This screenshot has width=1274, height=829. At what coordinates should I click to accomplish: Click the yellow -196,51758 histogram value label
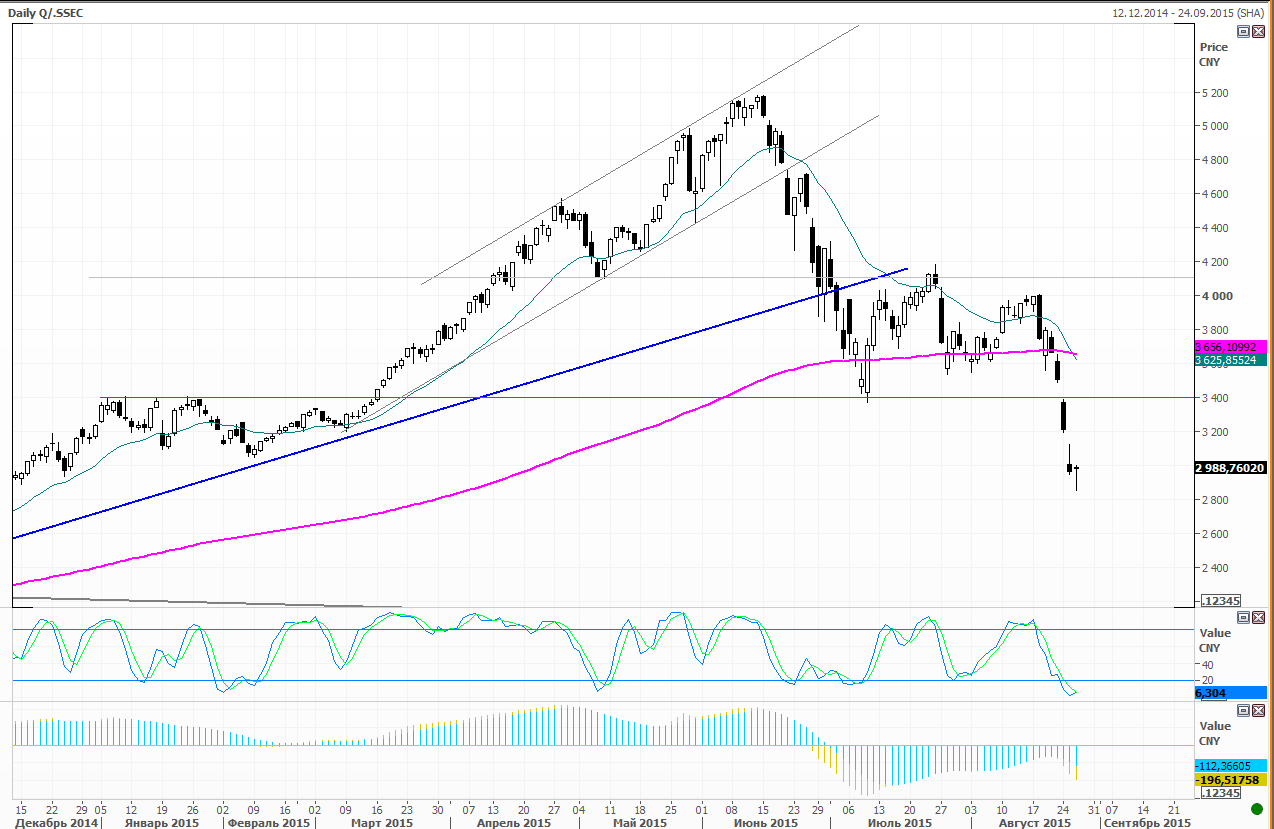1230,779
